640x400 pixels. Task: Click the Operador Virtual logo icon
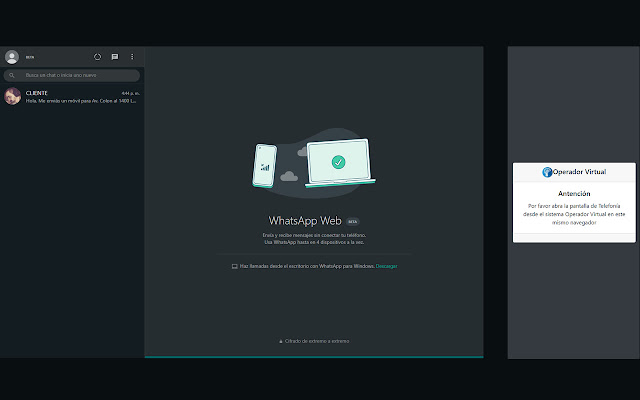[547, 172]
